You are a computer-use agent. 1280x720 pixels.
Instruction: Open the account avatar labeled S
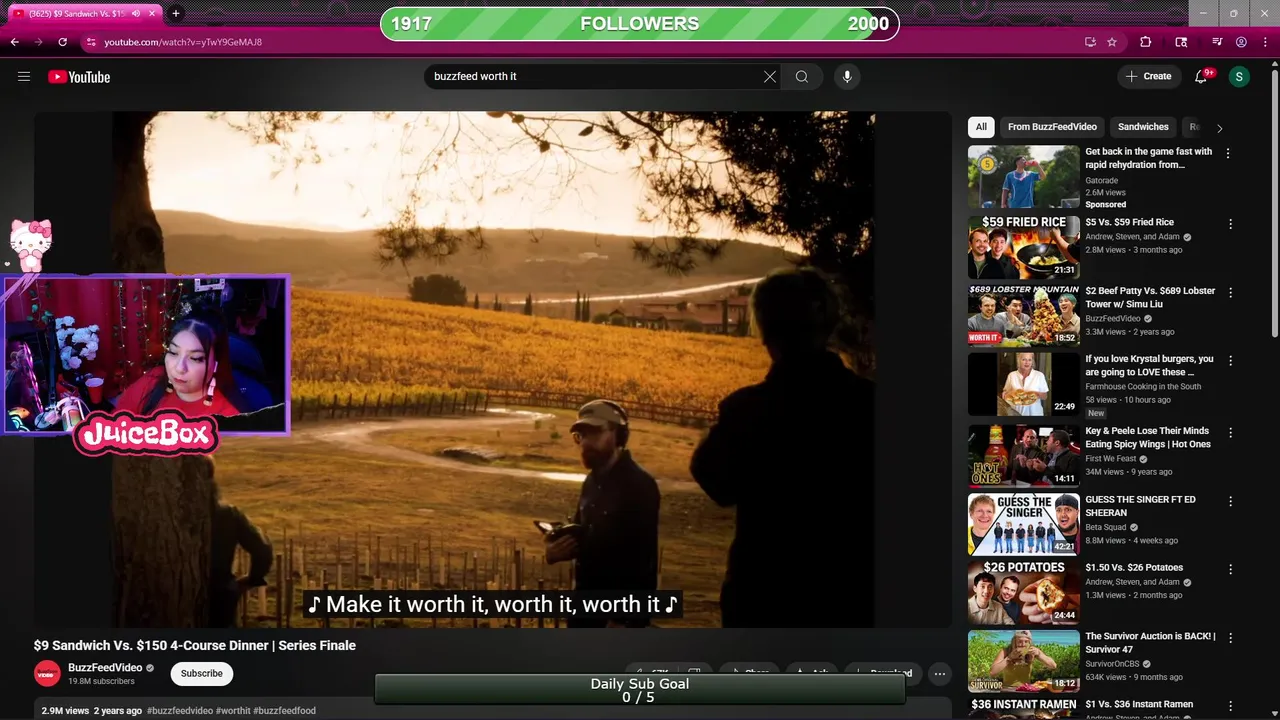[1239, 76]
